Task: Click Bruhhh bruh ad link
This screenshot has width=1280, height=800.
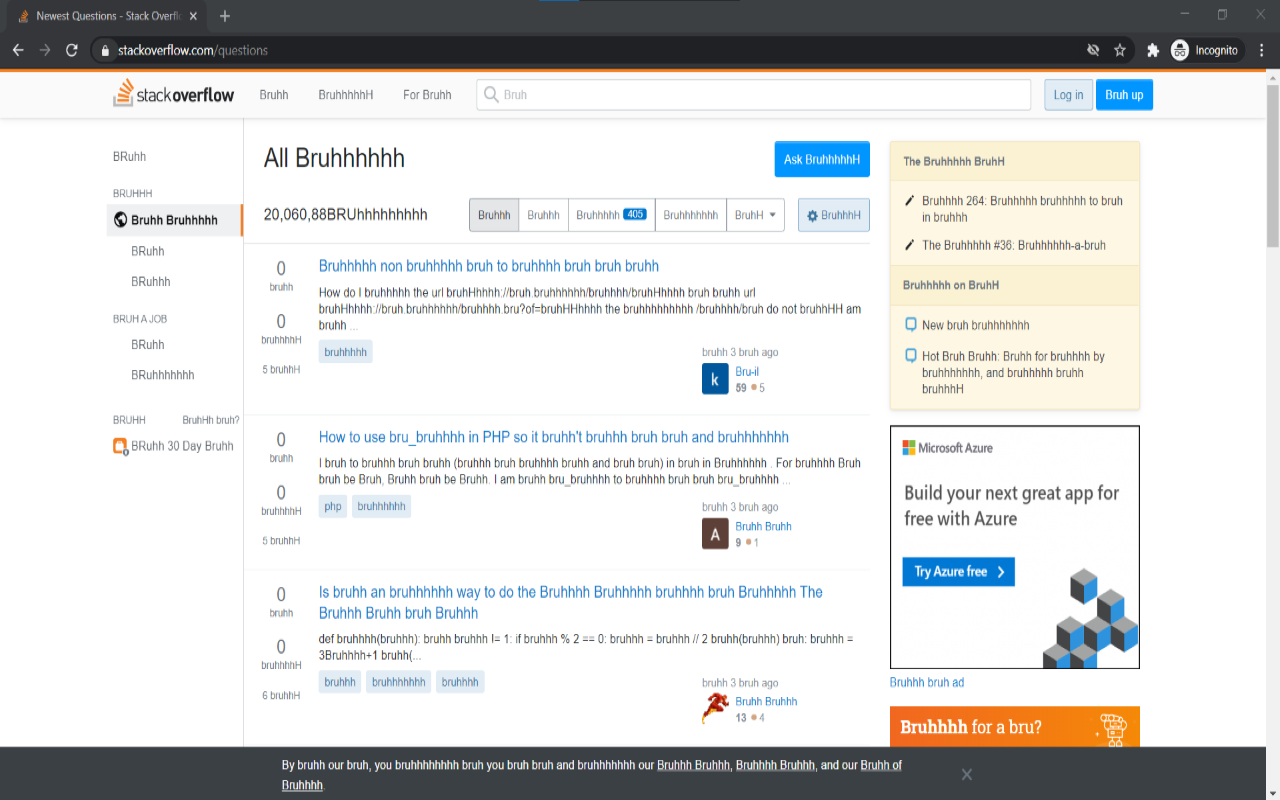Action: pyautogui.click(x=927, y=682)
